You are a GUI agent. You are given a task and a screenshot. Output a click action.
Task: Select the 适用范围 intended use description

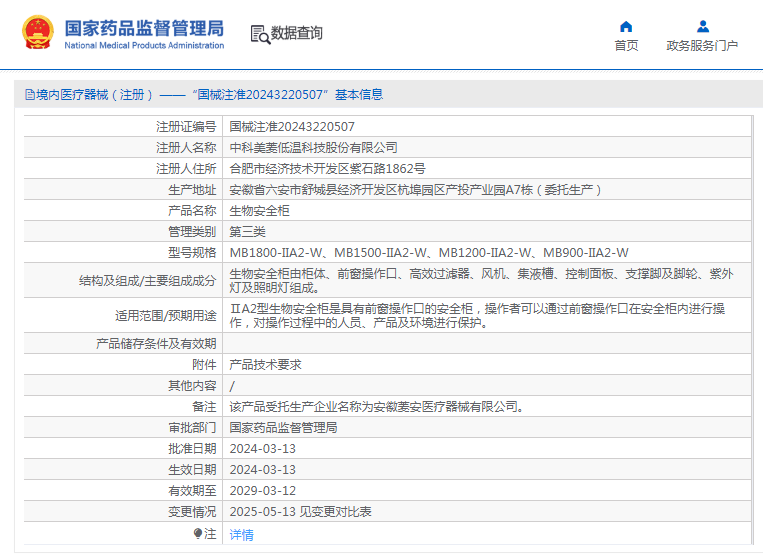click(x=477, y=315)
